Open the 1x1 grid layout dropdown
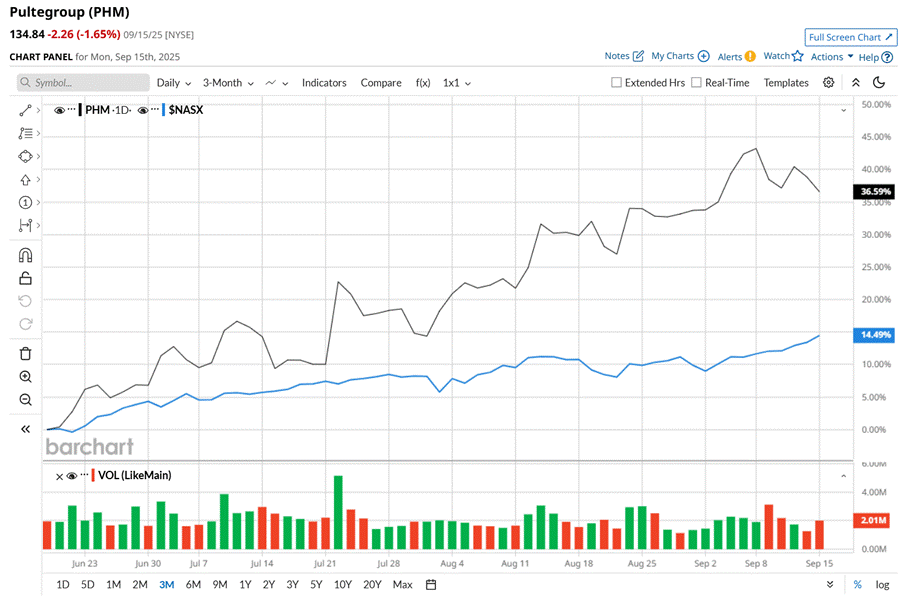Image resolution: width=903 pixels, height=599 pixels. point(457,83)
